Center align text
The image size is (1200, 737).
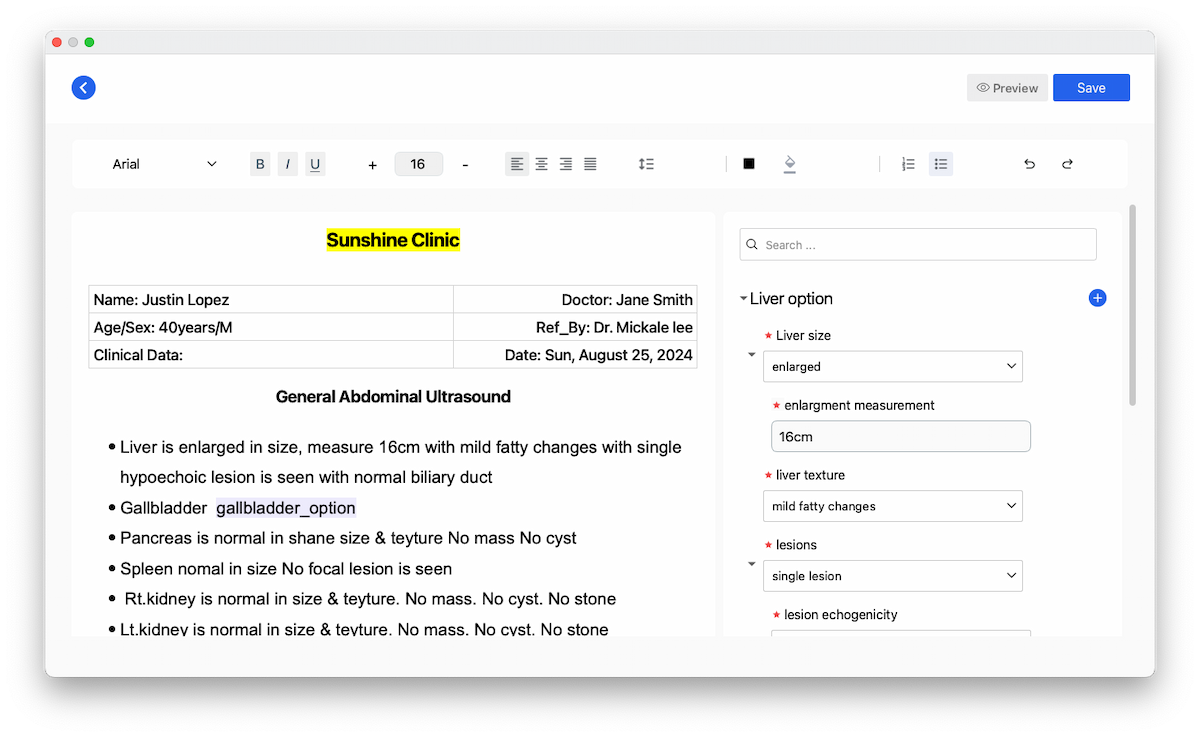[541, 164]
